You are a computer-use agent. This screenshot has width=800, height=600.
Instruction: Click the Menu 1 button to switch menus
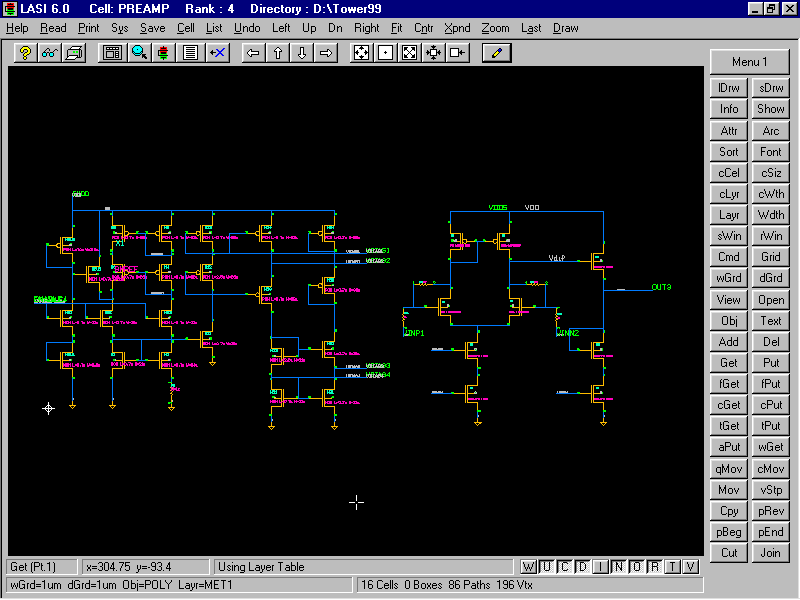[x=749, y=62]
